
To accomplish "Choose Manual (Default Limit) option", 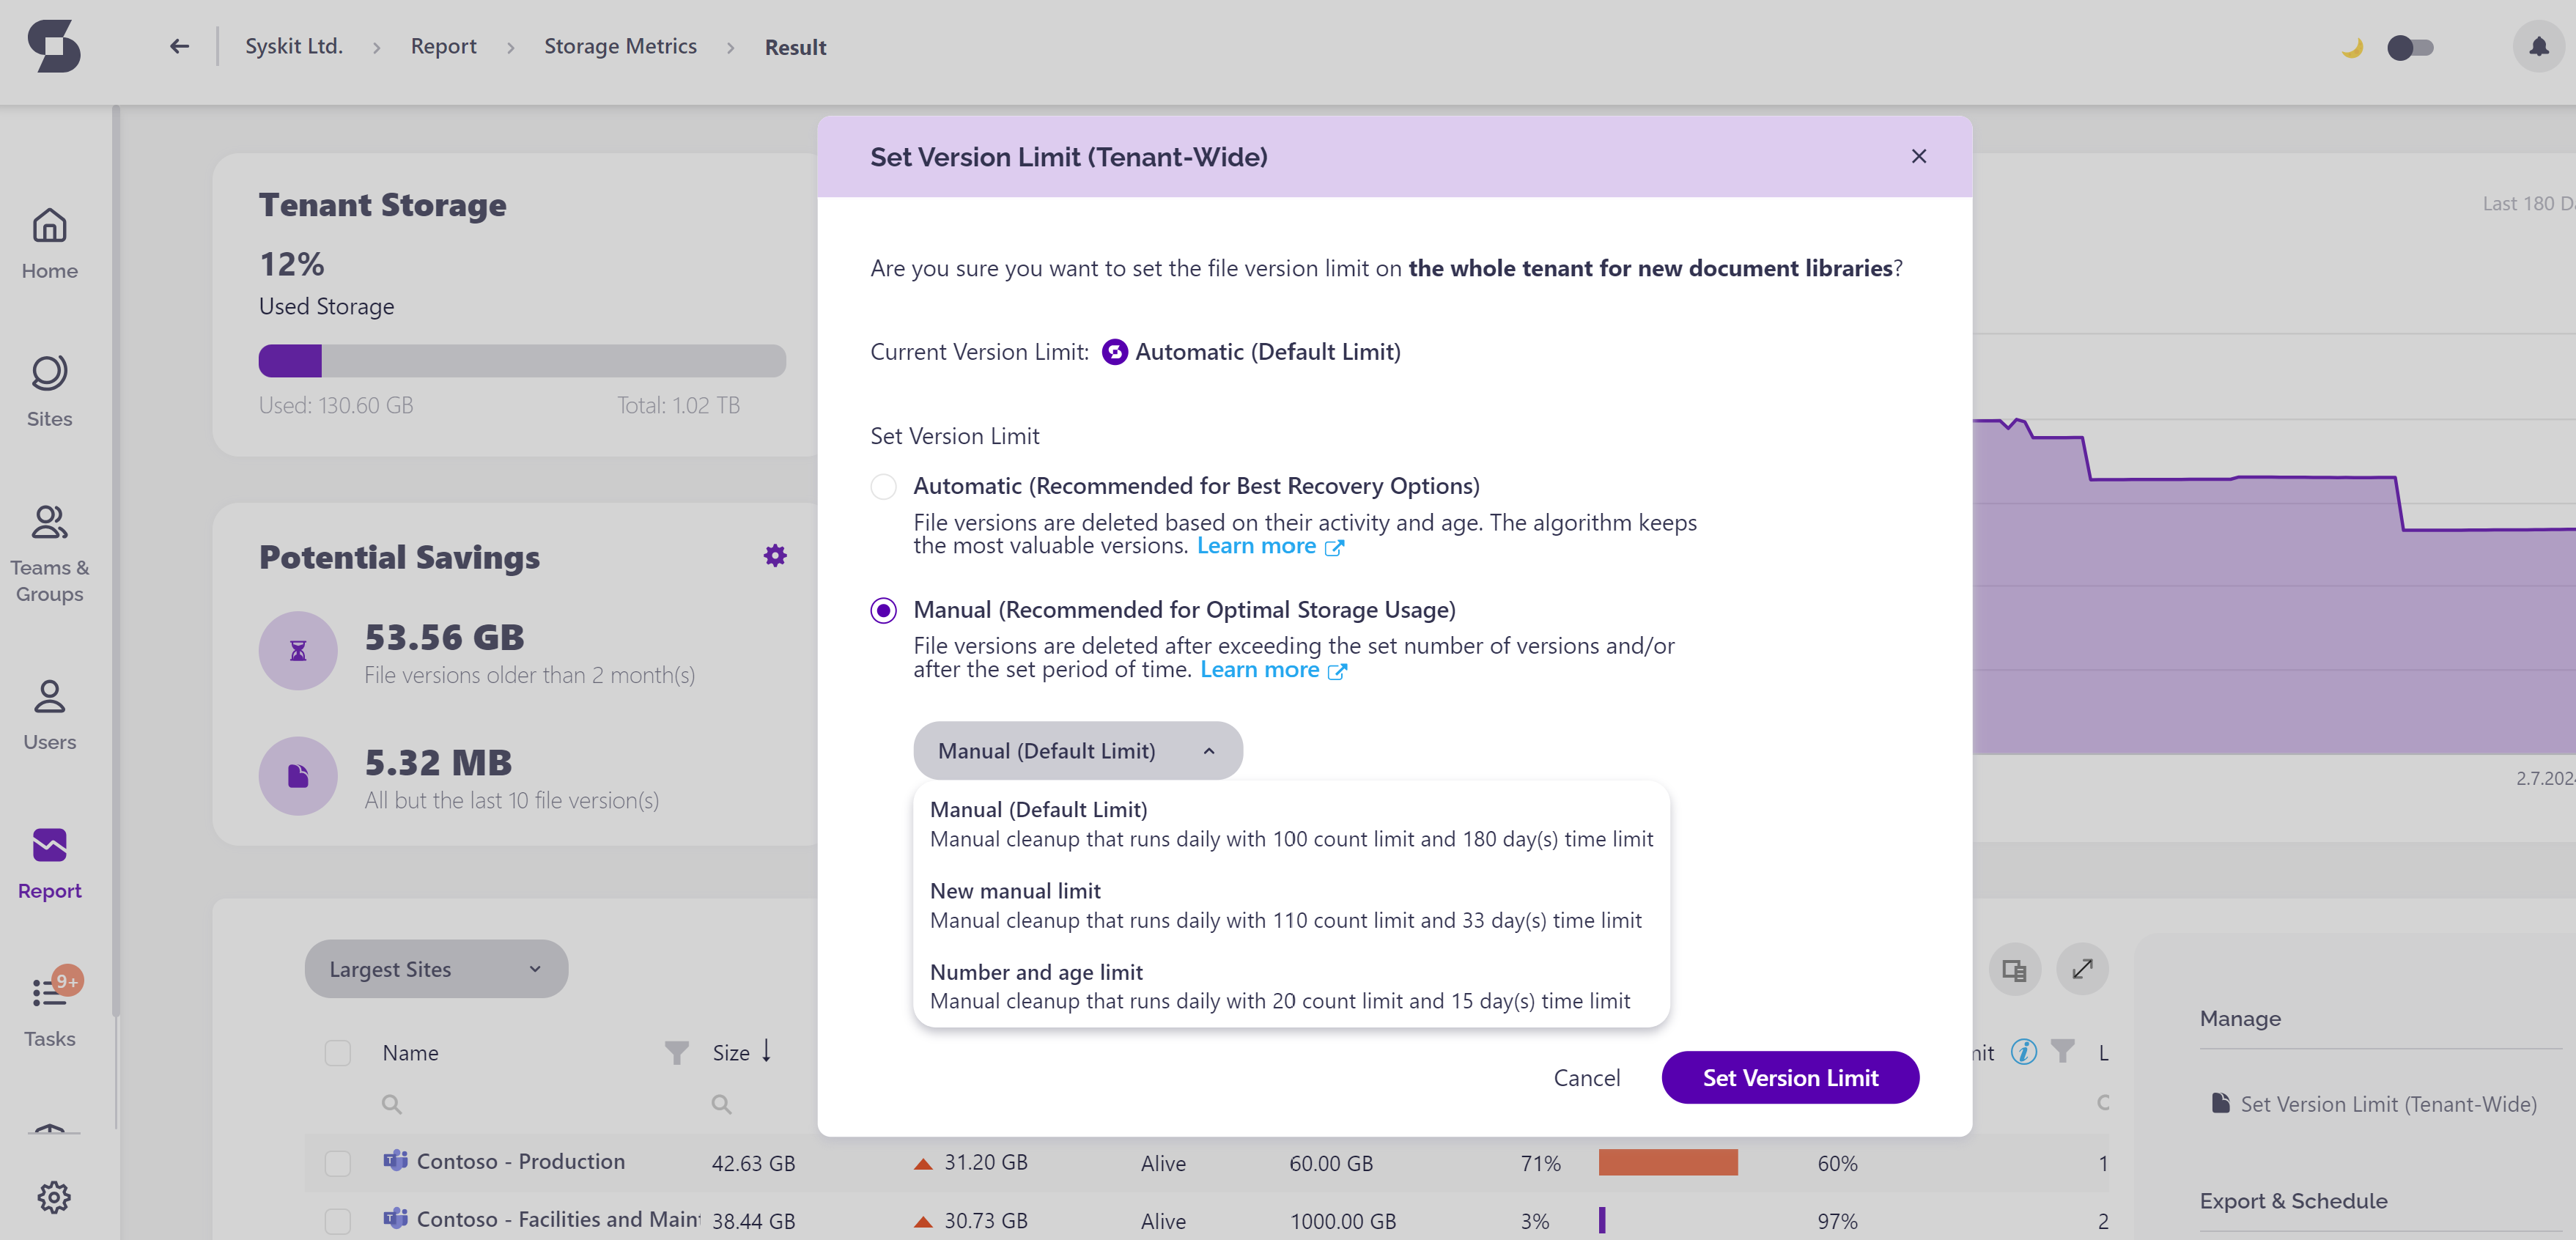I will [x=1290, y=824].
